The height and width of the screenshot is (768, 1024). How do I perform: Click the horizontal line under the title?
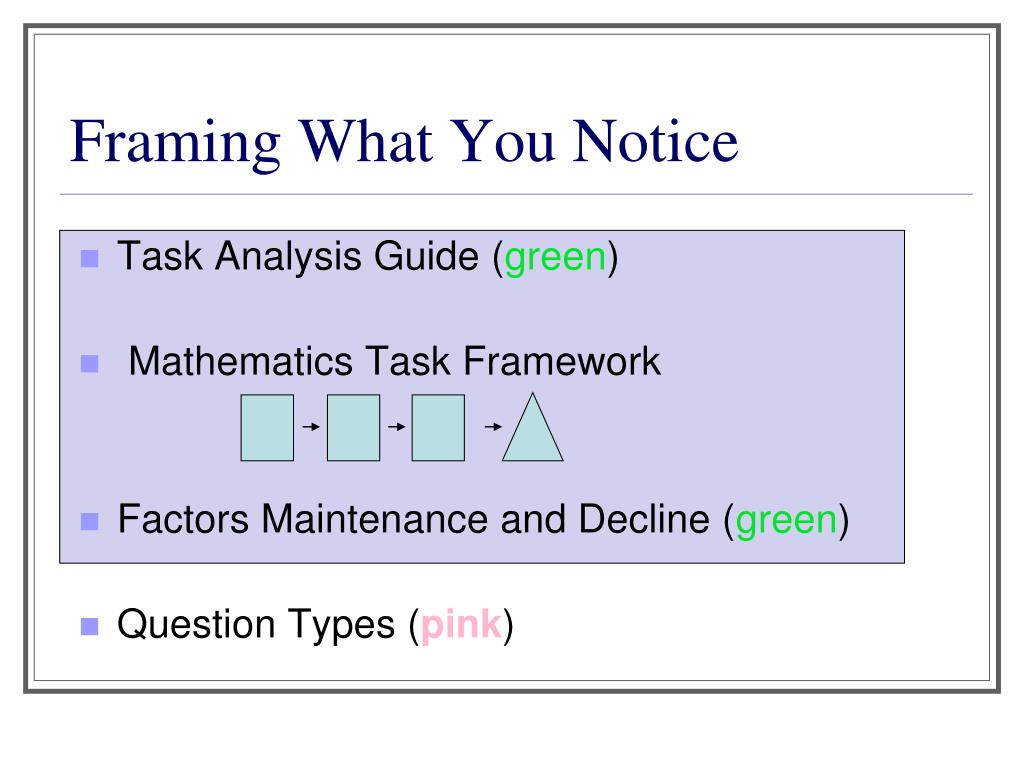516,194
